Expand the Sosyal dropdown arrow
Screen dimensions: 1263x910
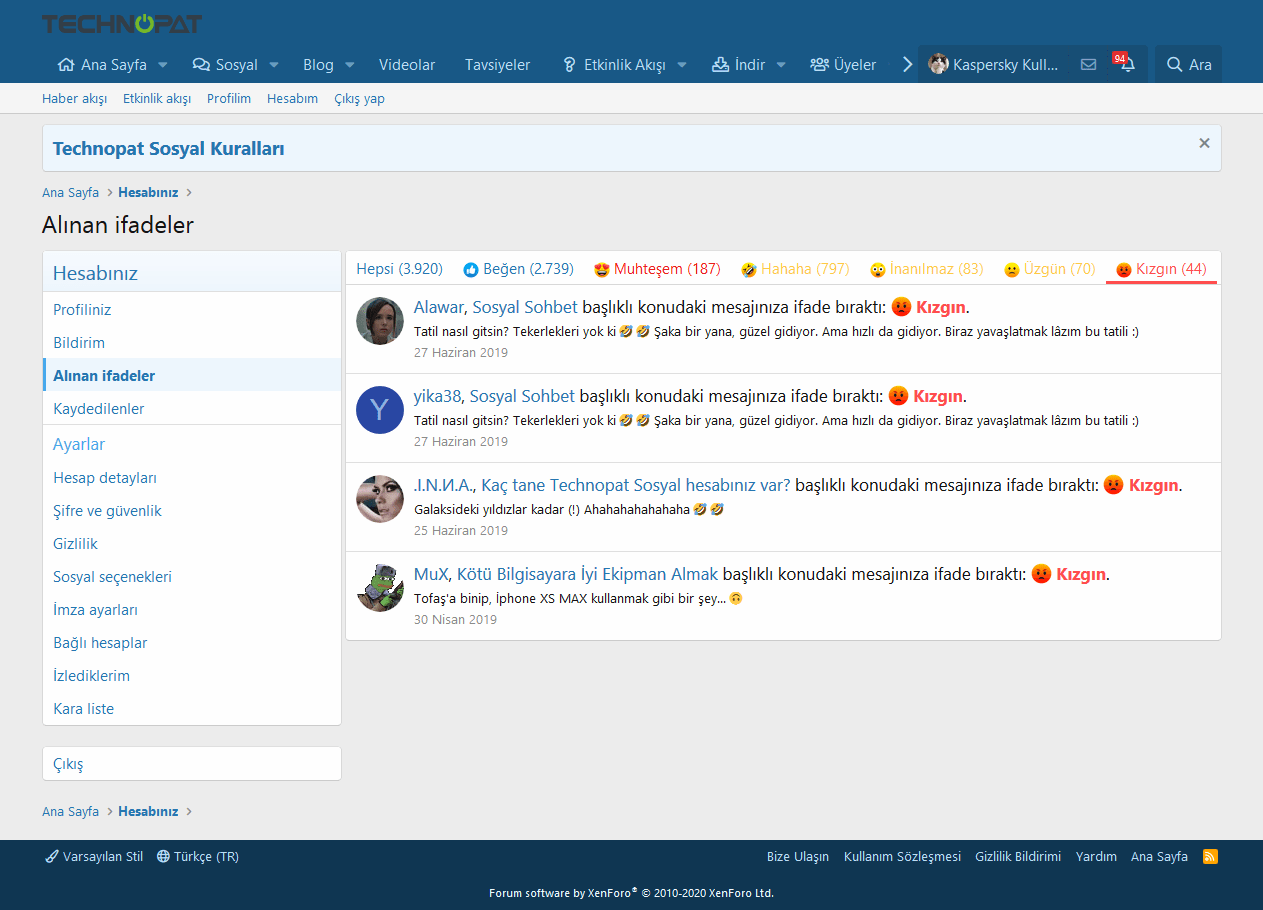[x=274, y=65]
